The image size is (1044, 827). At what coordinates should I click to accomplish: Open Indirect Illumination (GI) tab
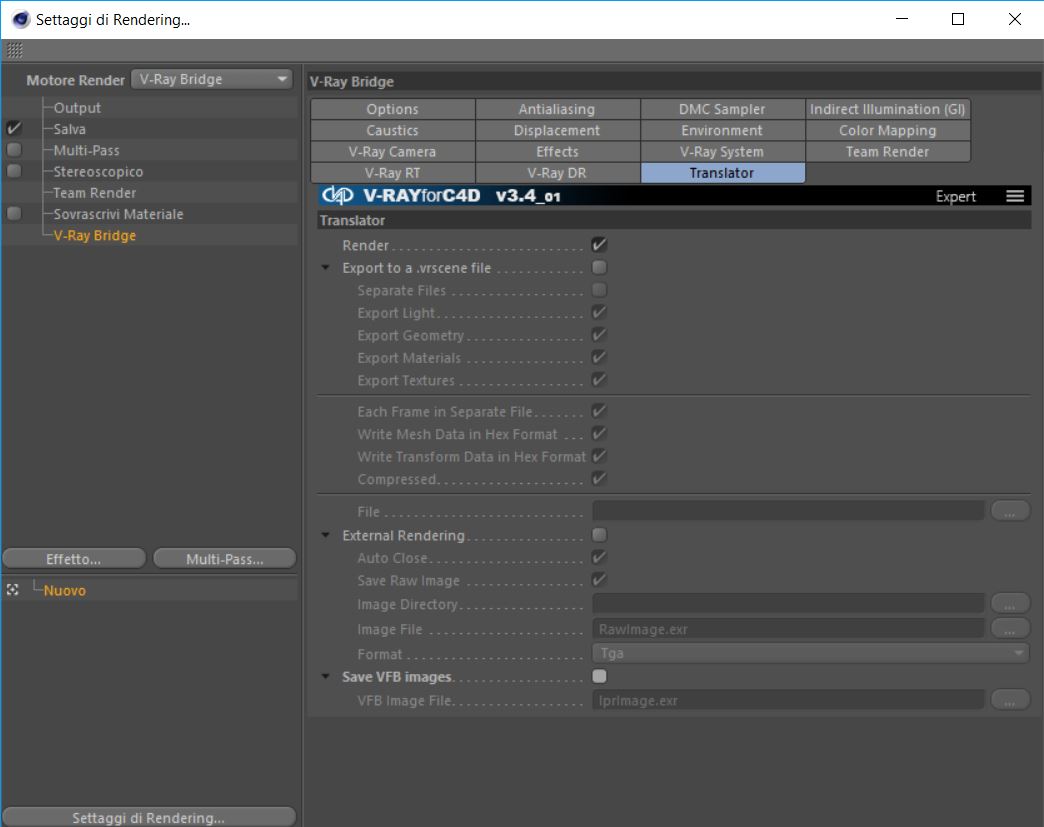pyautogui.click(x=888, y=109)
